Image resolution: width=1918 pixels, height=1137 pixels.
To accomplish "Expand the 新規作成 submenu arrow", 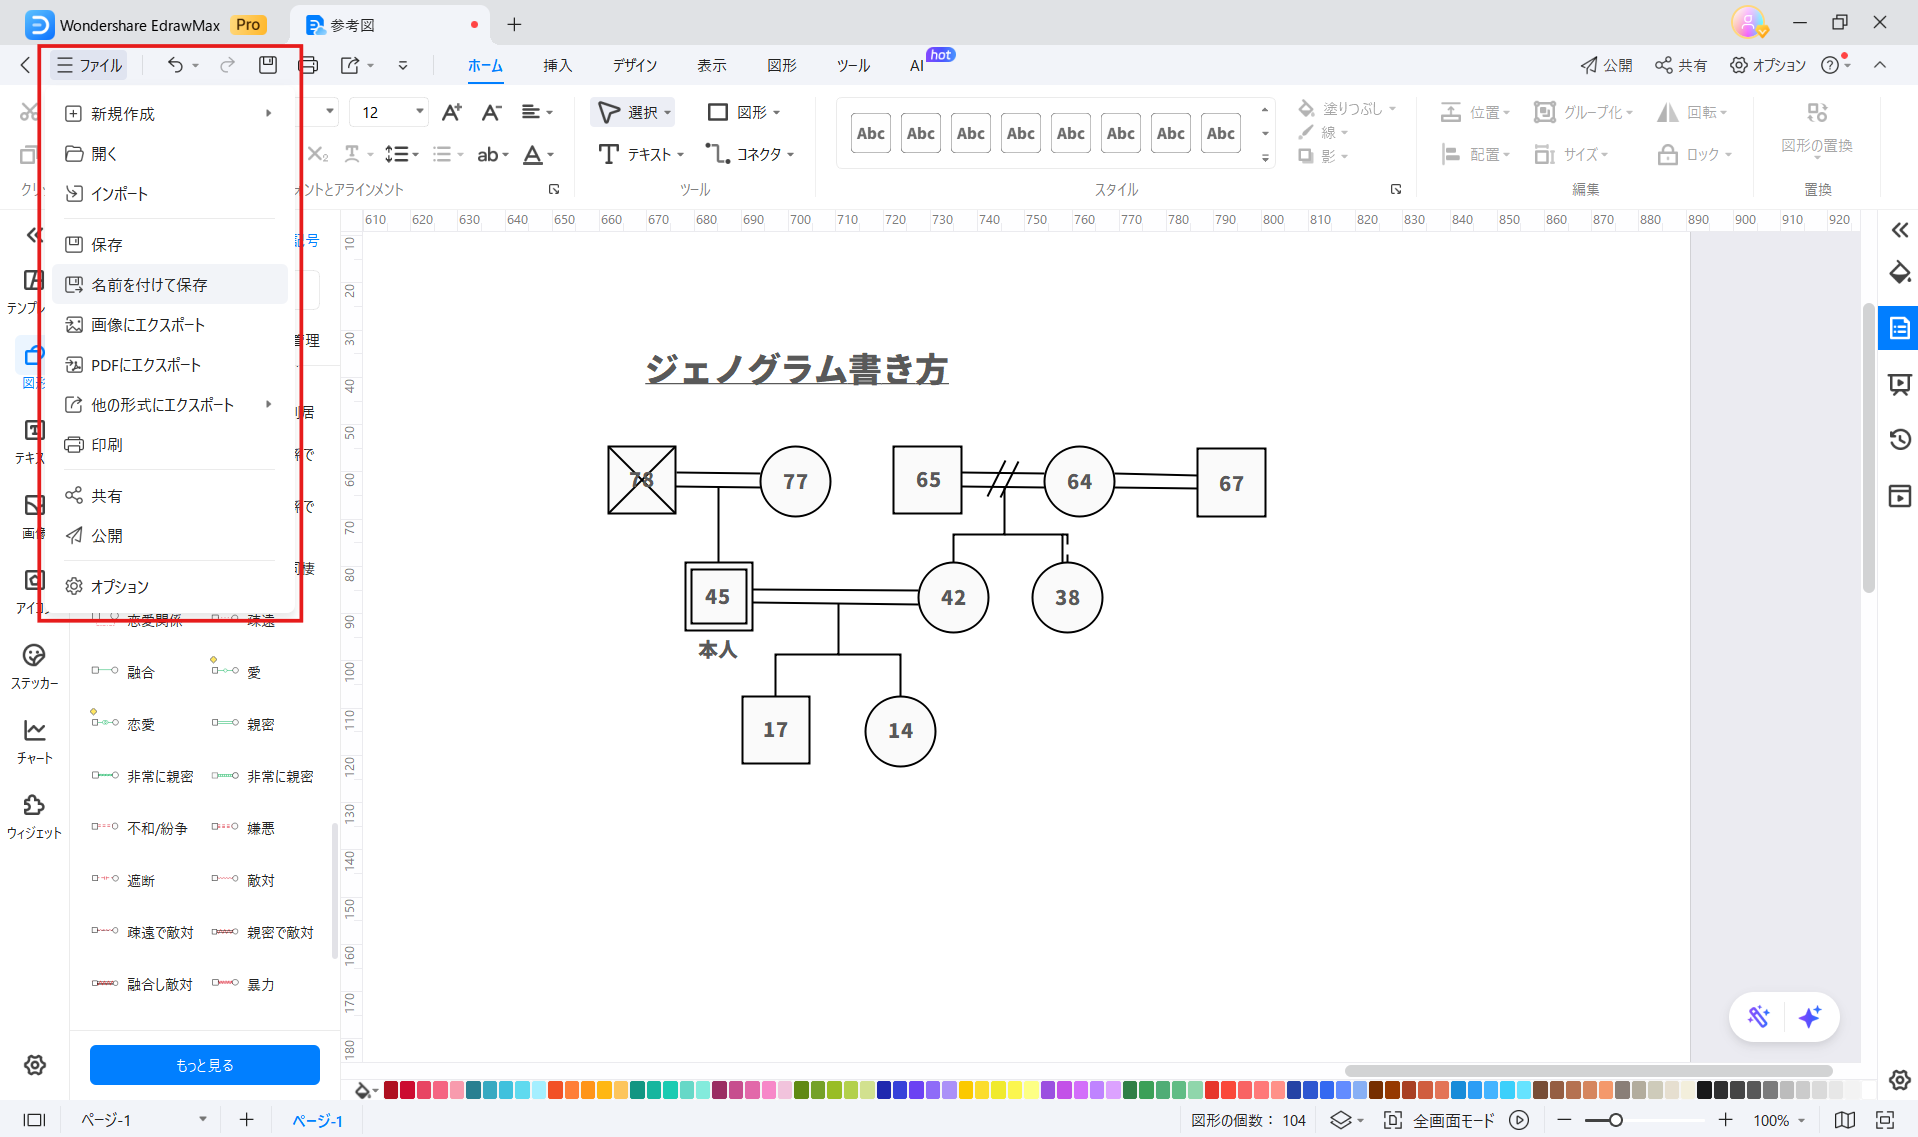I will tap(267, 113).
